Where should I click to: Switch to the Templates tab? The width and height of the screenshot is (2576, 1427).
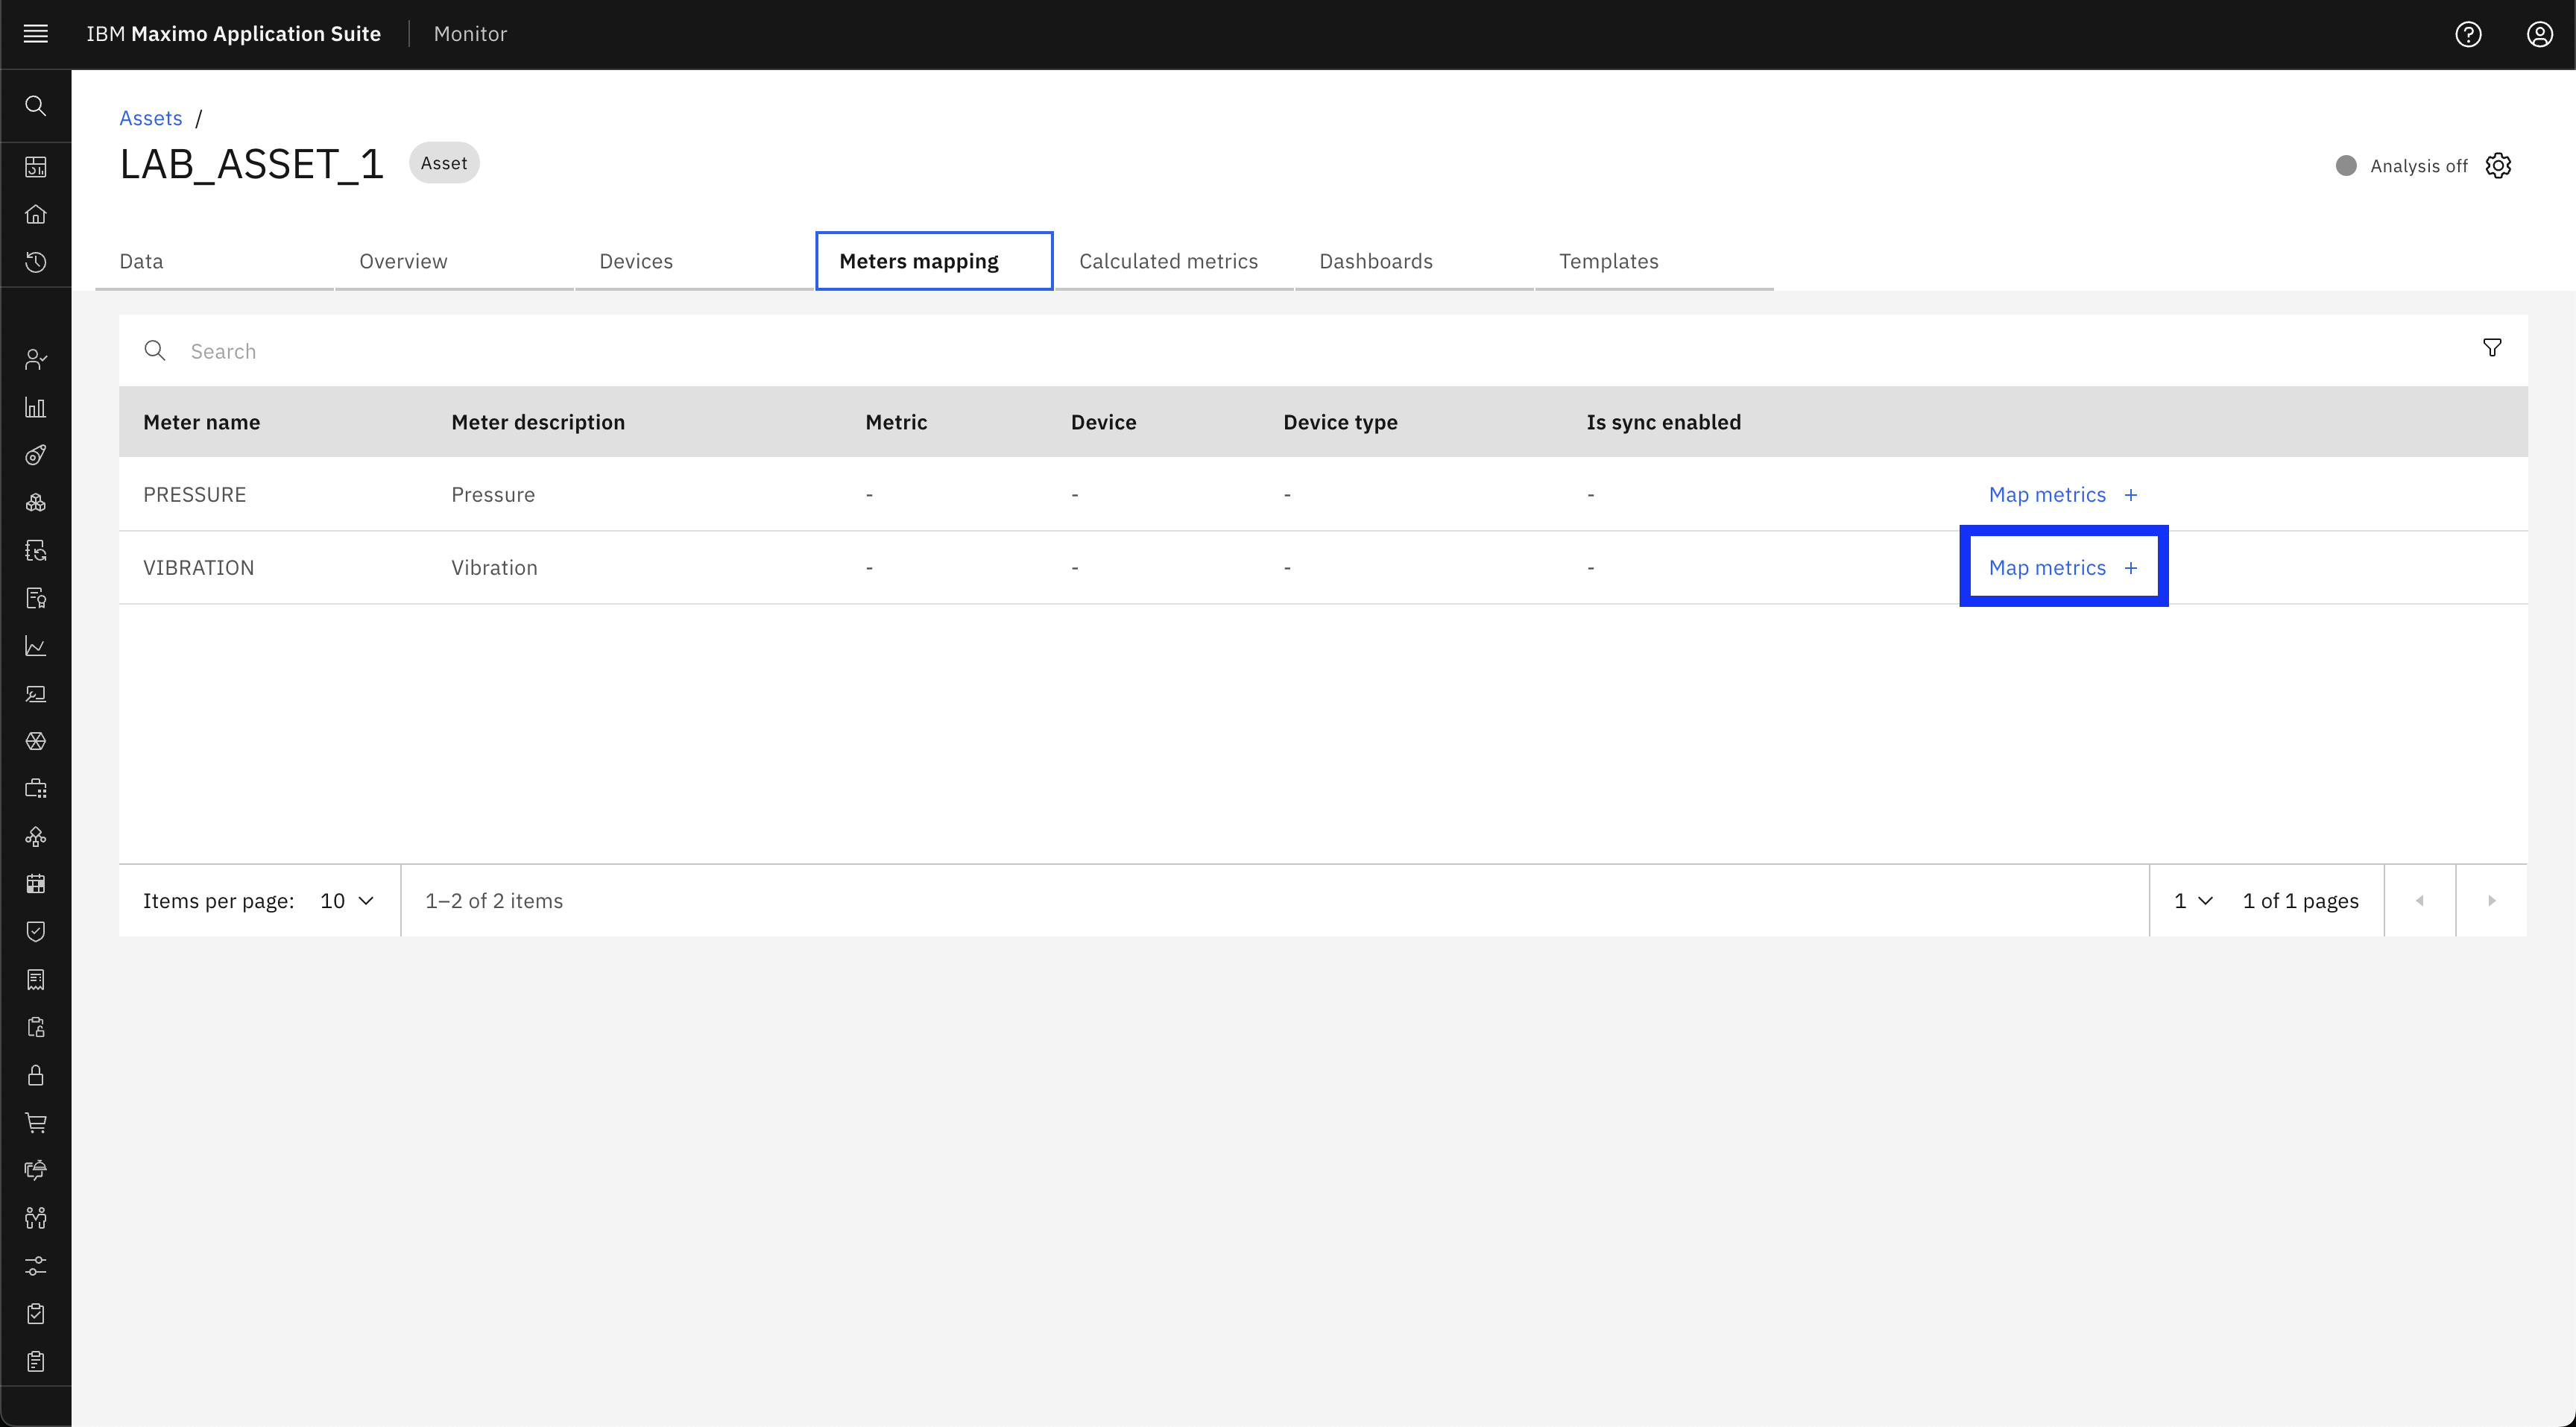[x=1654, y=261]
